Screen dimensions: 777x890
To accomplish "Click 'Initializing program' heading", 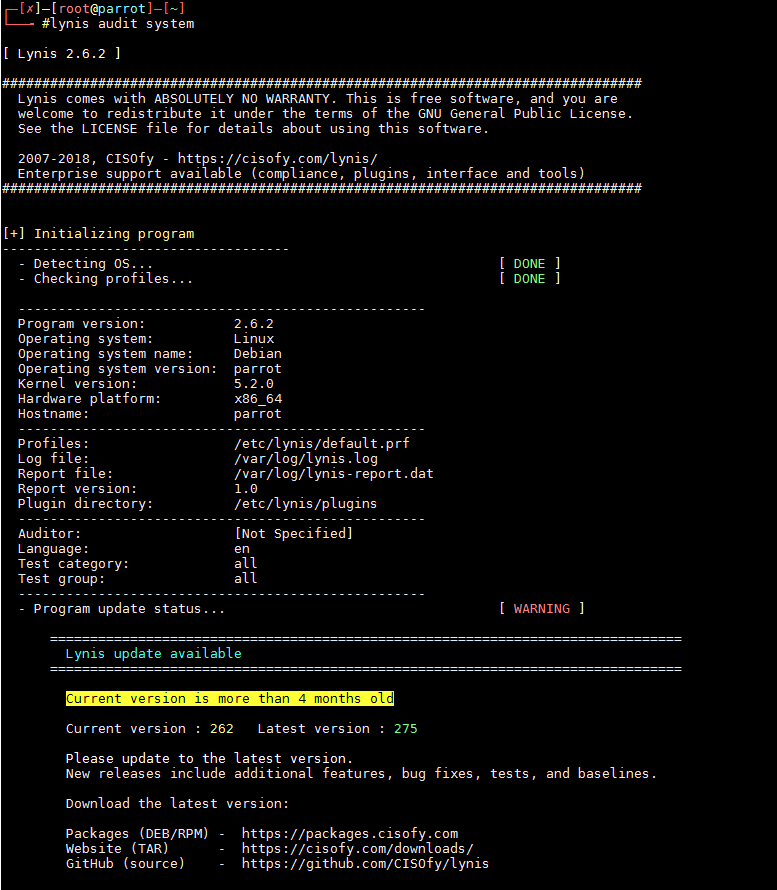I will [114, 234].
